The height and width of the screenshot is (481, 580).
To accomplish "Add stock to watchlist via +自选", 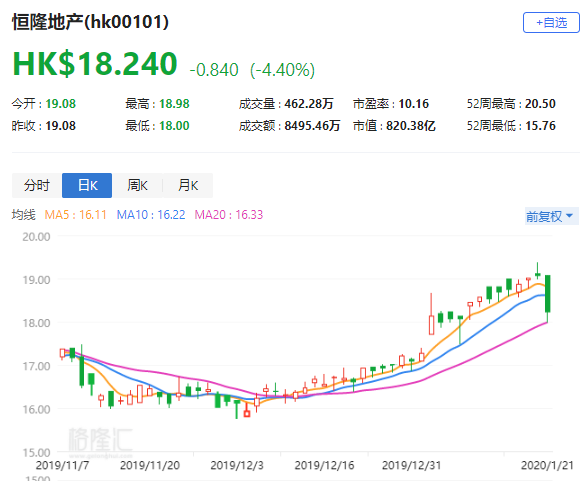I will [x=552, y=23].
